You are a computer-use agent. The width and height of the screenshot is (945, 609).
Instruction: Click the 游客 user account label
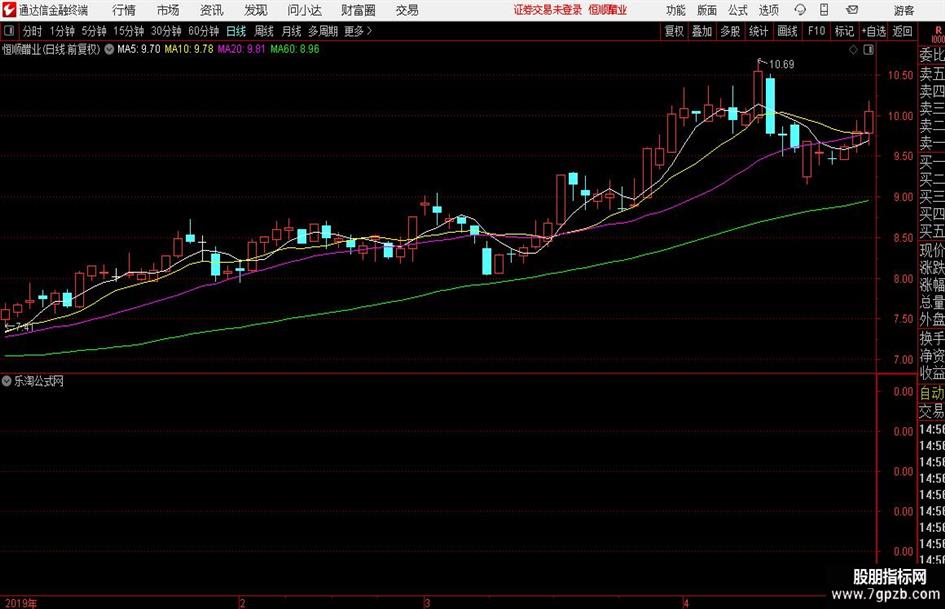[903, 10]
